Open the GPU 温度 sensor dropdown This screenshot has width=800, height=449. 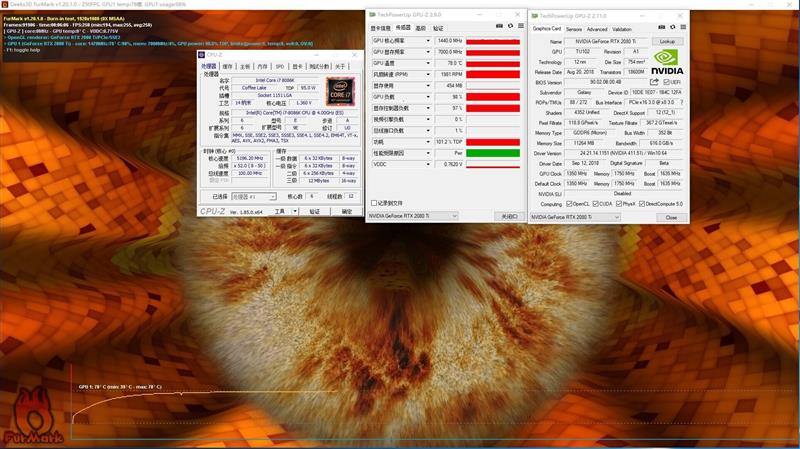pos(428,63)
